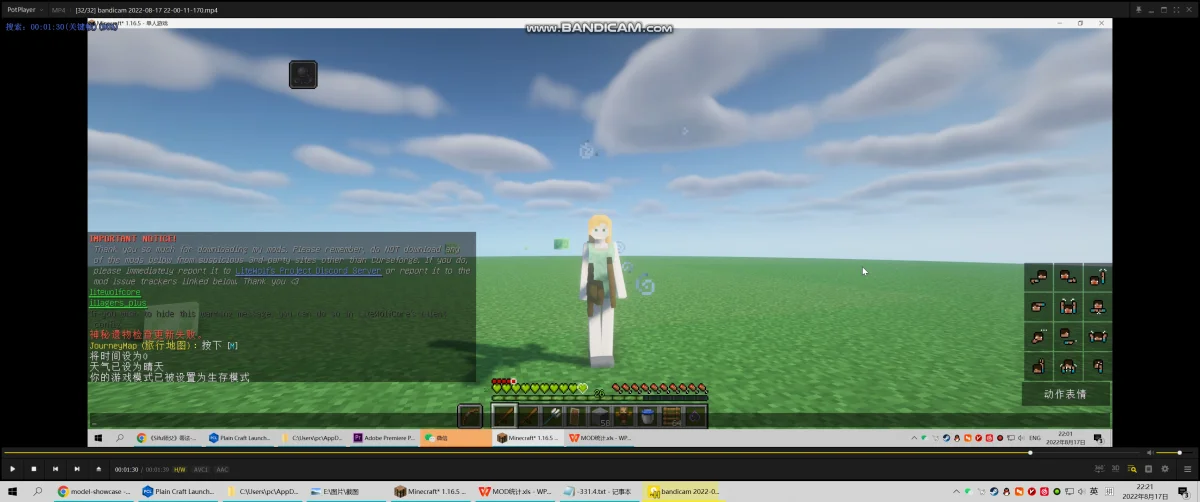Toggle 3D video mode icon
The width and height of the screenshot is (1200, 502).
click(x=1116, y=469)
